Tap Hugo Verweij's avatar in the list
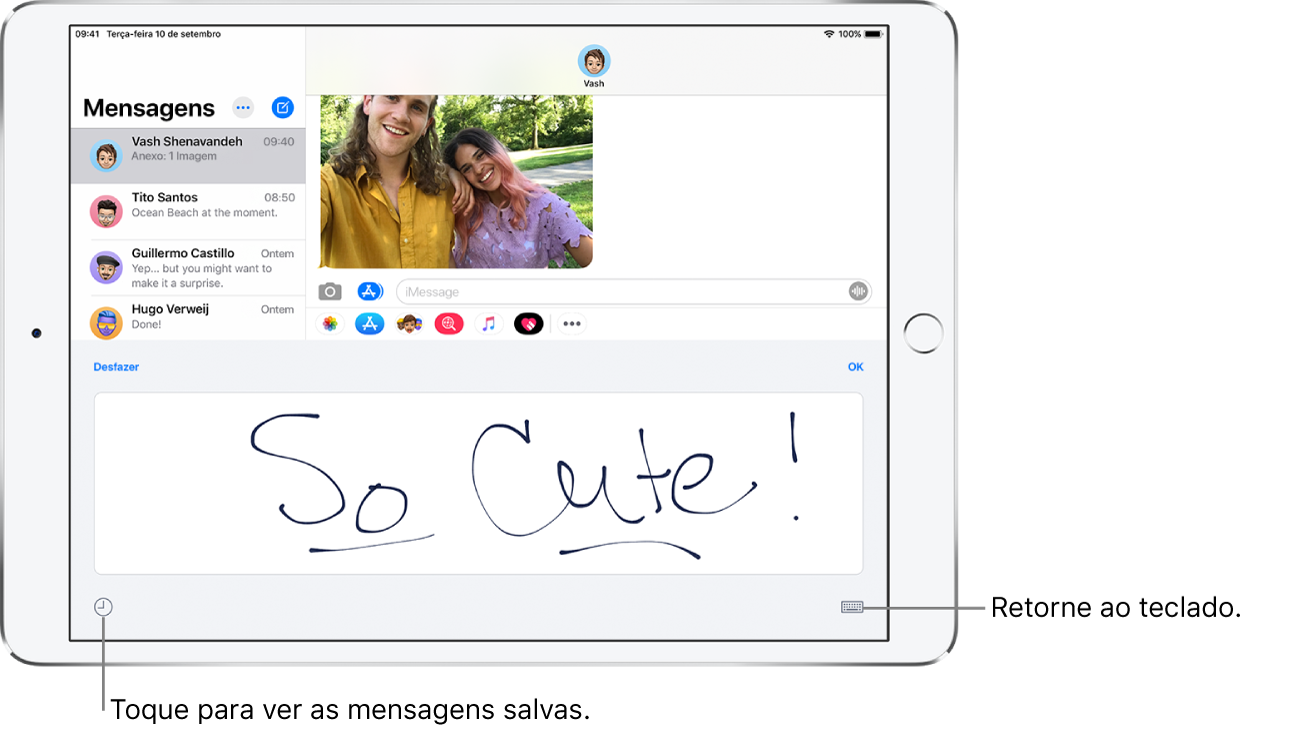Screen dimensions: 1314x732 [106, 322]
